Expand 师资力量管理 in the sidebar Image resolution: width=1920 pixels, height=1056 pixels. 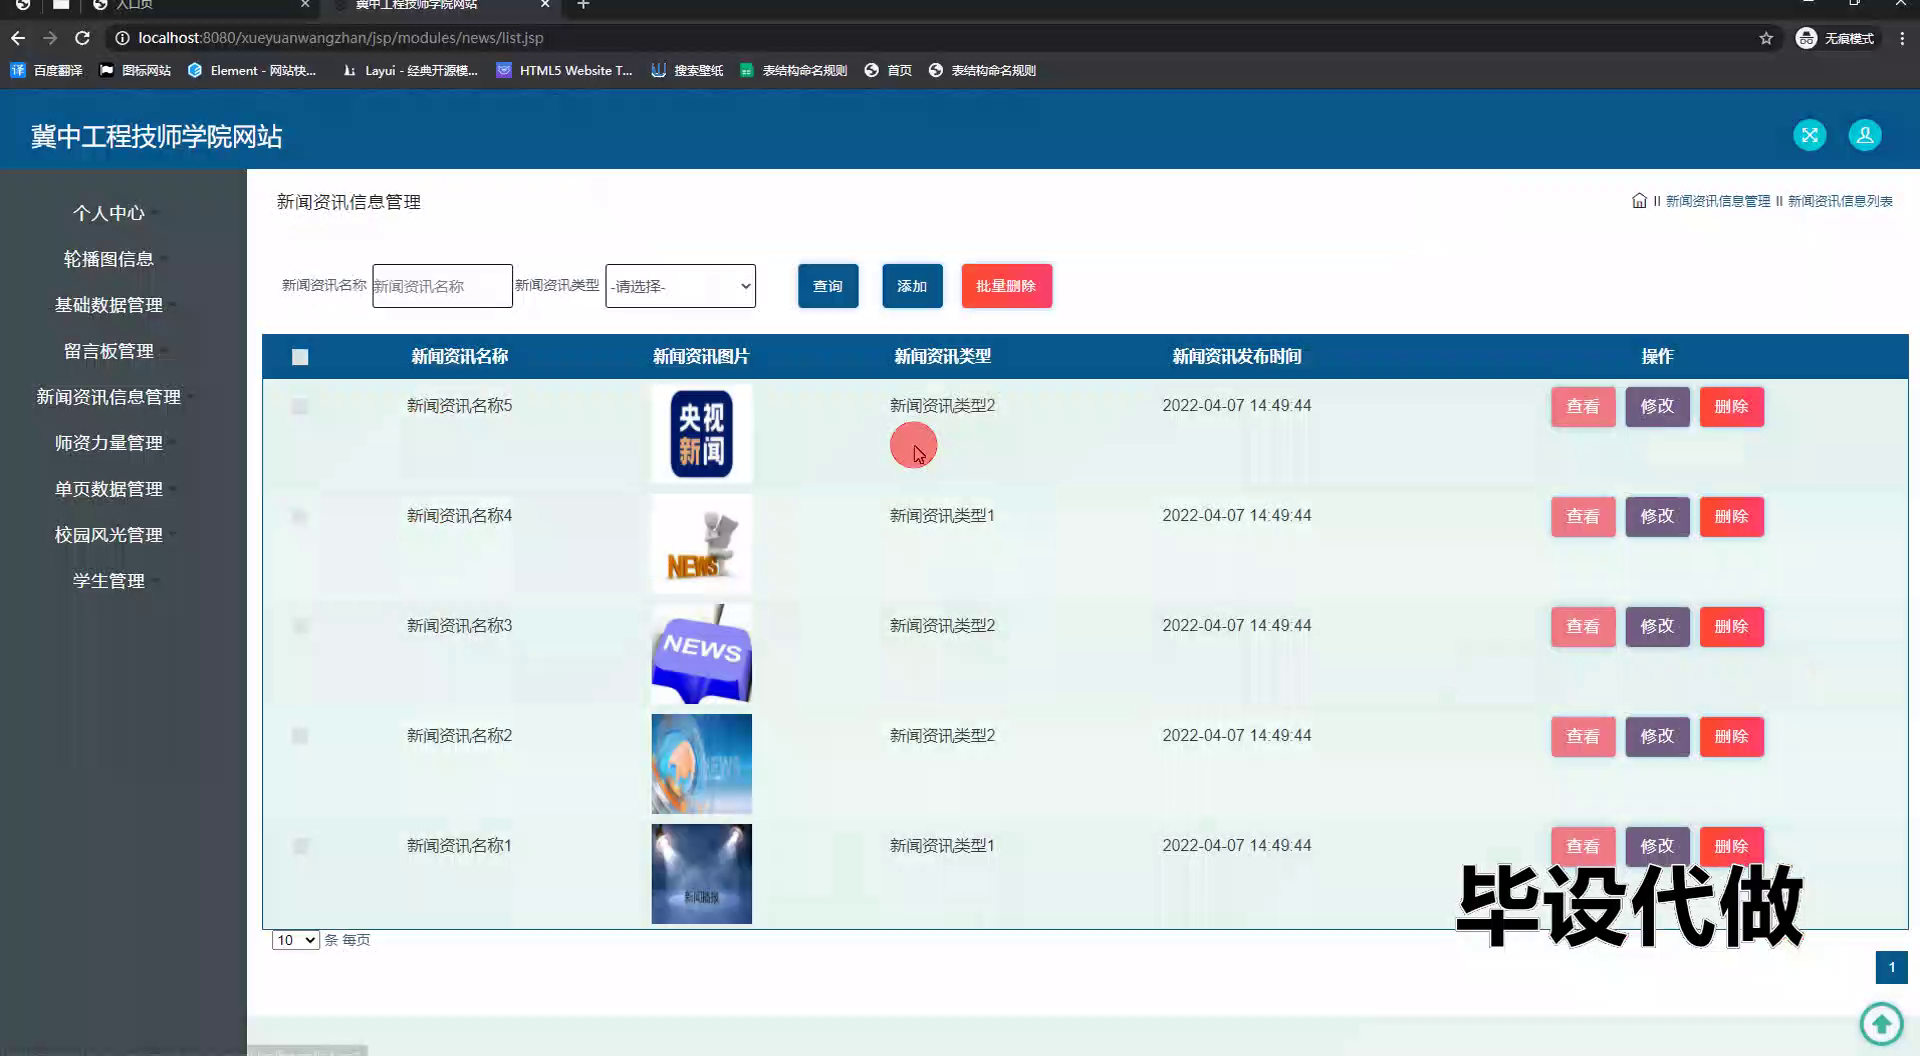109,443
